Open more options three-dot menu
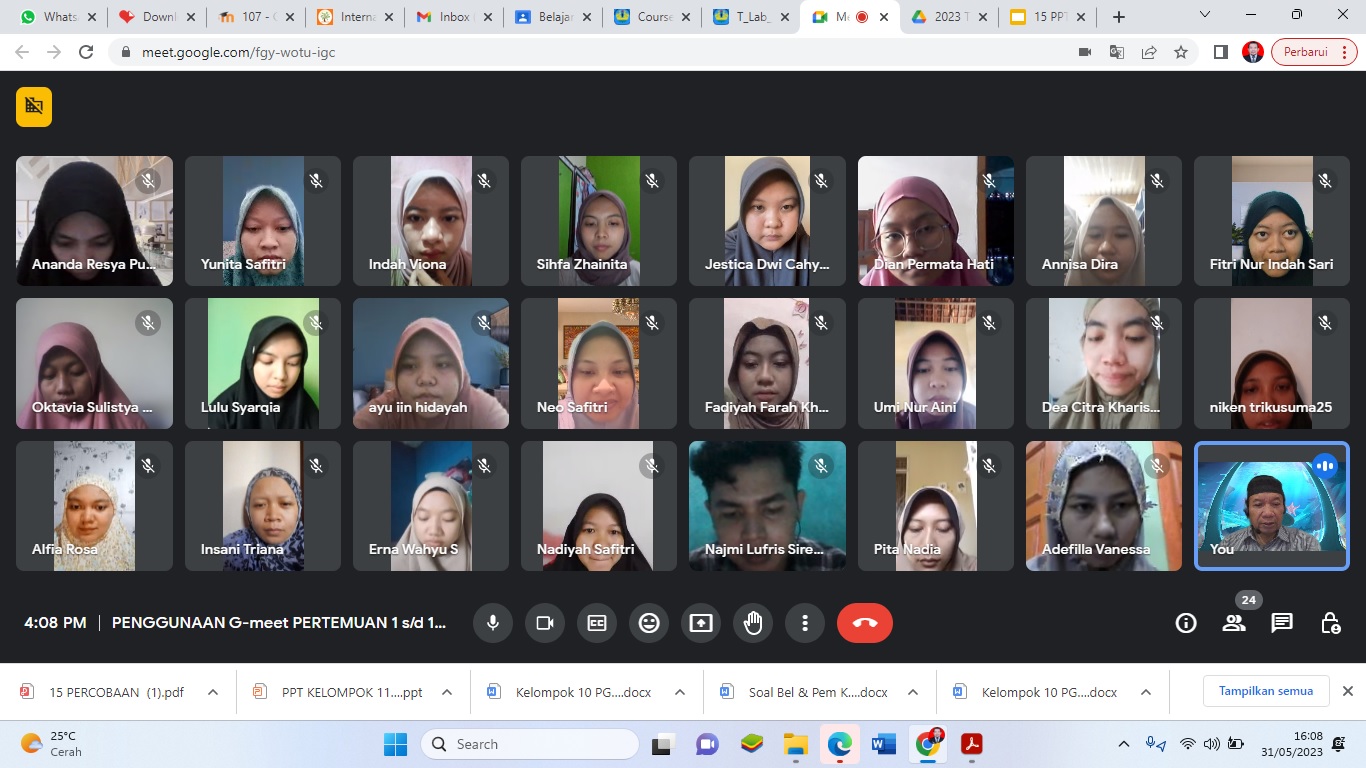 point(805,623)
